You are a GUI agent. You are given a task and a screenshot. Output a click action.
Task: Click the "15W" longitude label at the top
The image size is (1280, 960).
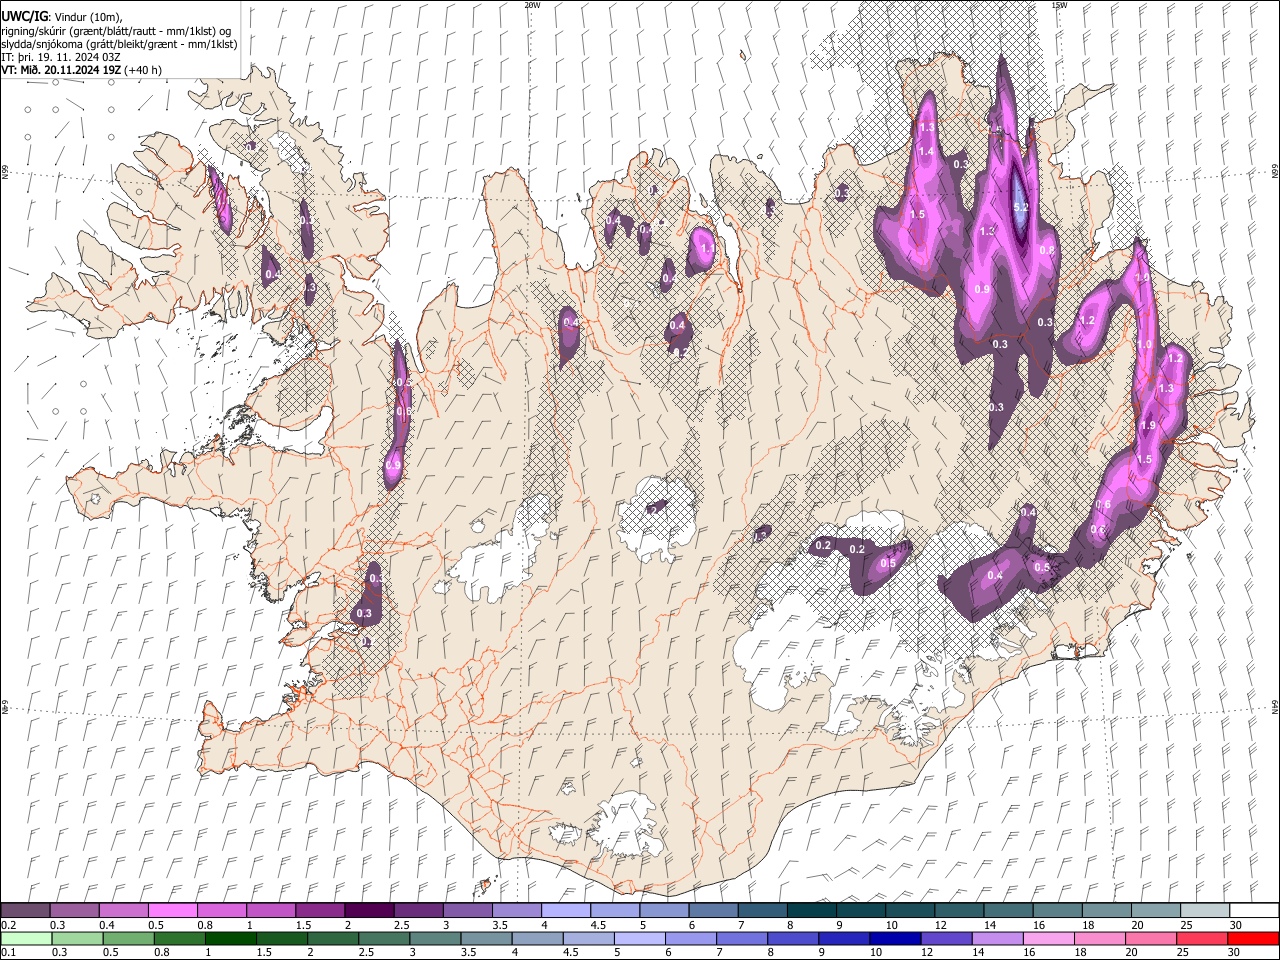pyautogui.click(x=1059, y=5)
